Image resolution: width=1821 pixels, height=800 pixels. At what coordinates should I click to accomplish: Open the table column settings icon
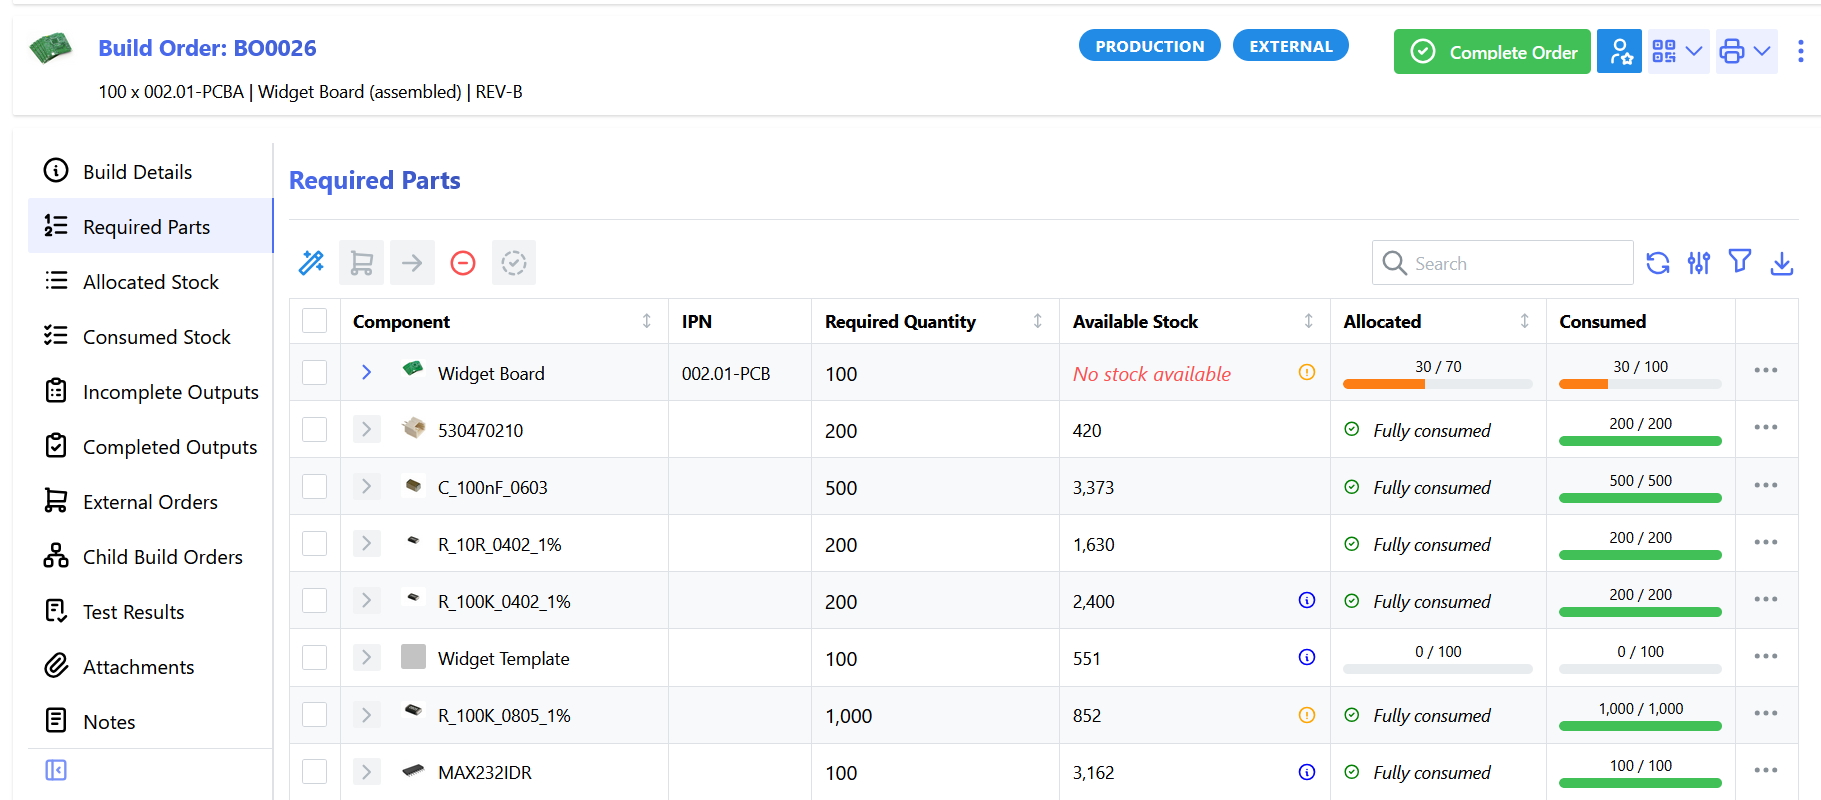[1699, 263]
